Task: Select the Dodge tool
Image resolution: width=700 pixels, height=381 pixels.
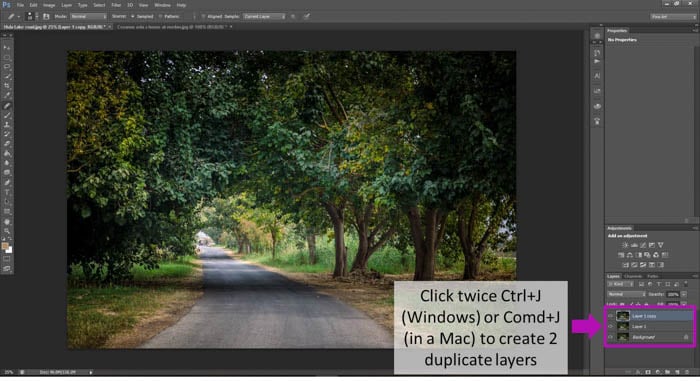Action: click(7, 172)
